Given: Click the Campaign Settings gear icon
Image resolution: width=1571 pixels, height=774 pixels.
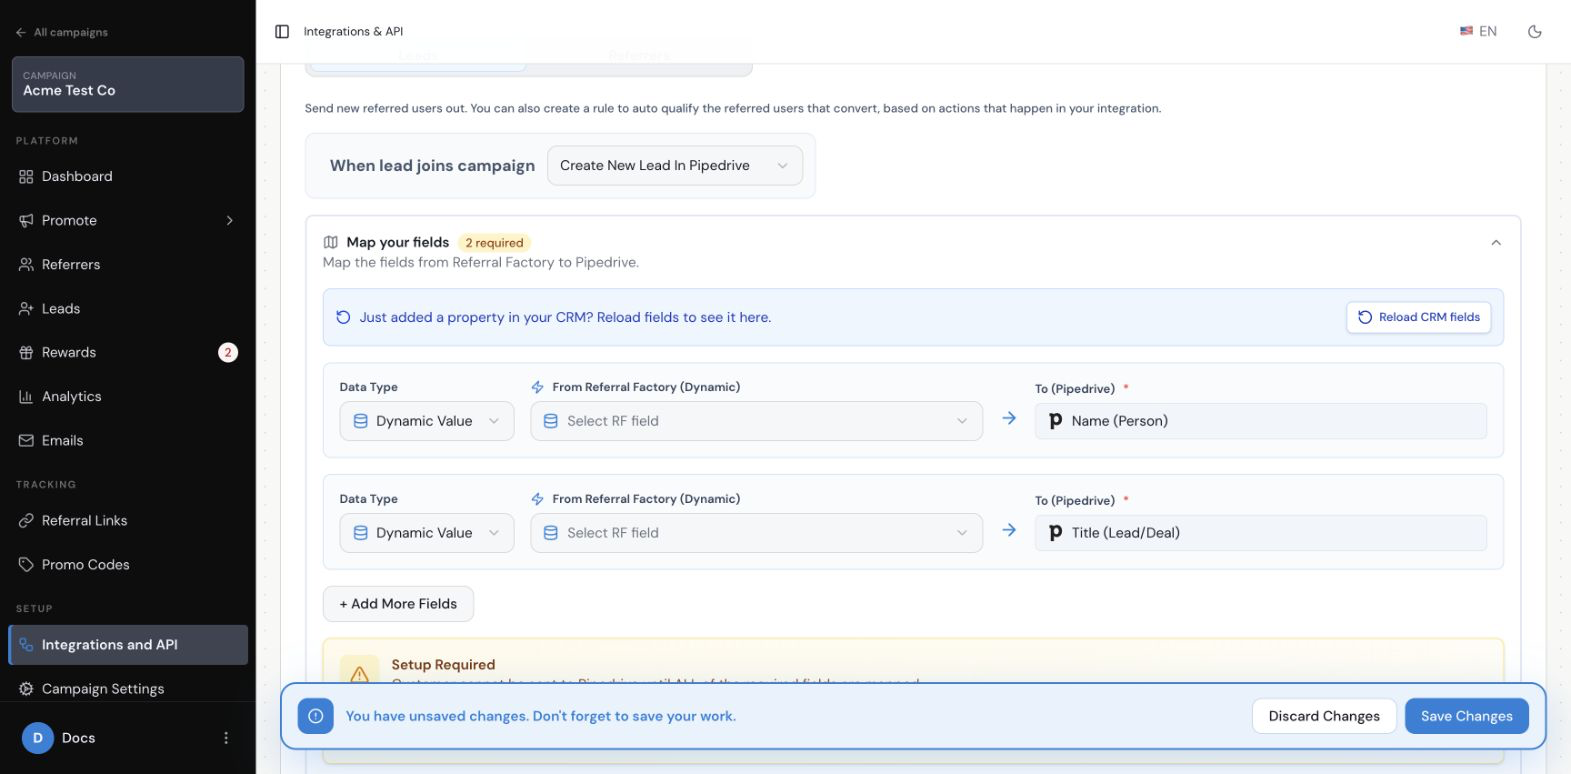Looking at the screenshot, I should pos(26,689).
